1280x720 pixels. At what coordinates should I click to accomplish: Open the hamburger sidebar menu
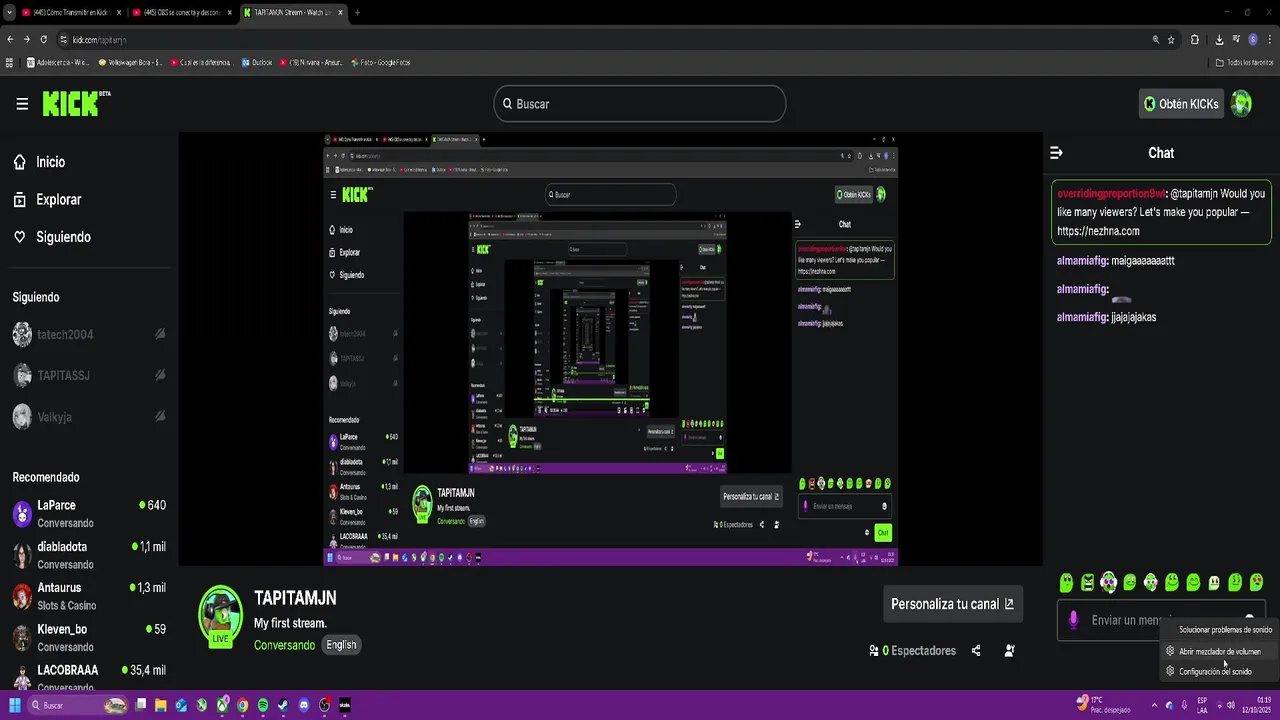(x=22, y=104)
